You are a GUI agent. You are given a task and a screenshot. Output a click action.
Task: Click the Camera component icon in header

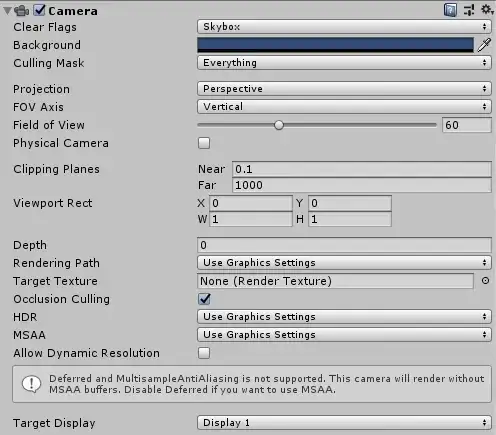click(22, 11)
